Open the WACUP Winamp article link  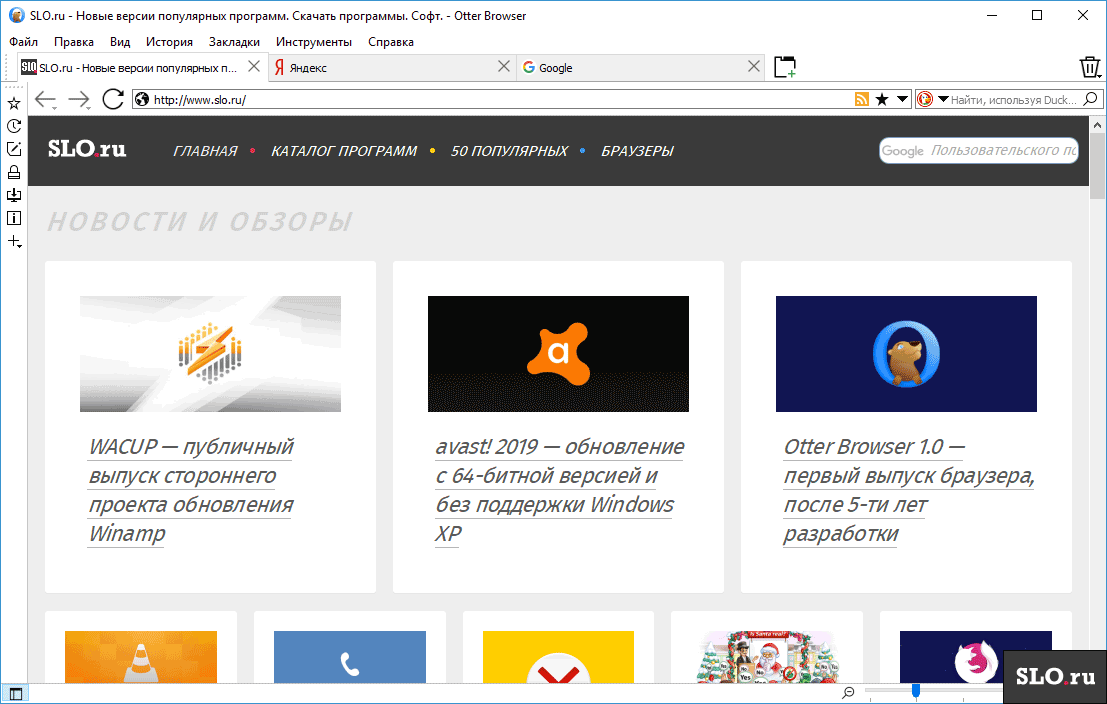pyautogui.click(x=191, y=490)
